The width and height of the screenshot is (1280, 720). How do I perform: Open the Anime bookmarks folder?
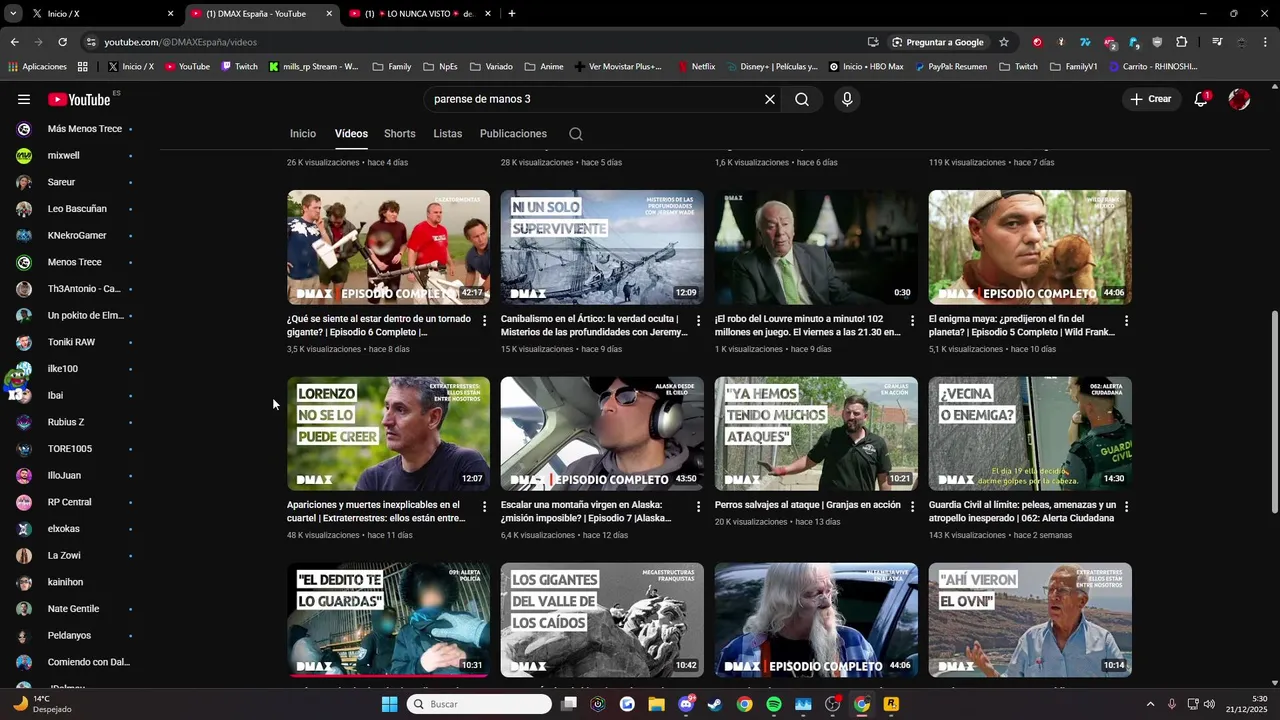click(543, 67)
